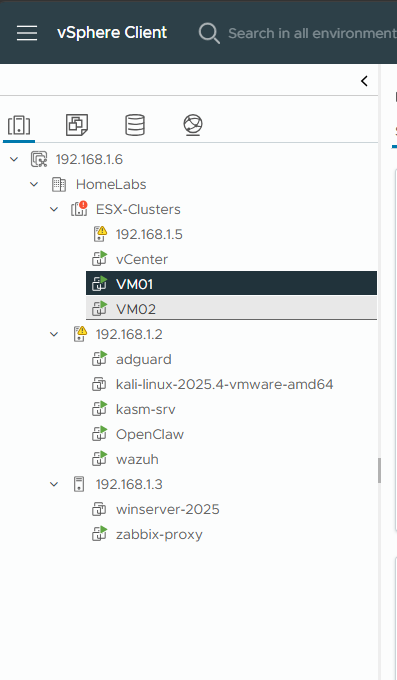
Task: Collapse the 192.168.1.3 host node
Action: coord(54,484)
